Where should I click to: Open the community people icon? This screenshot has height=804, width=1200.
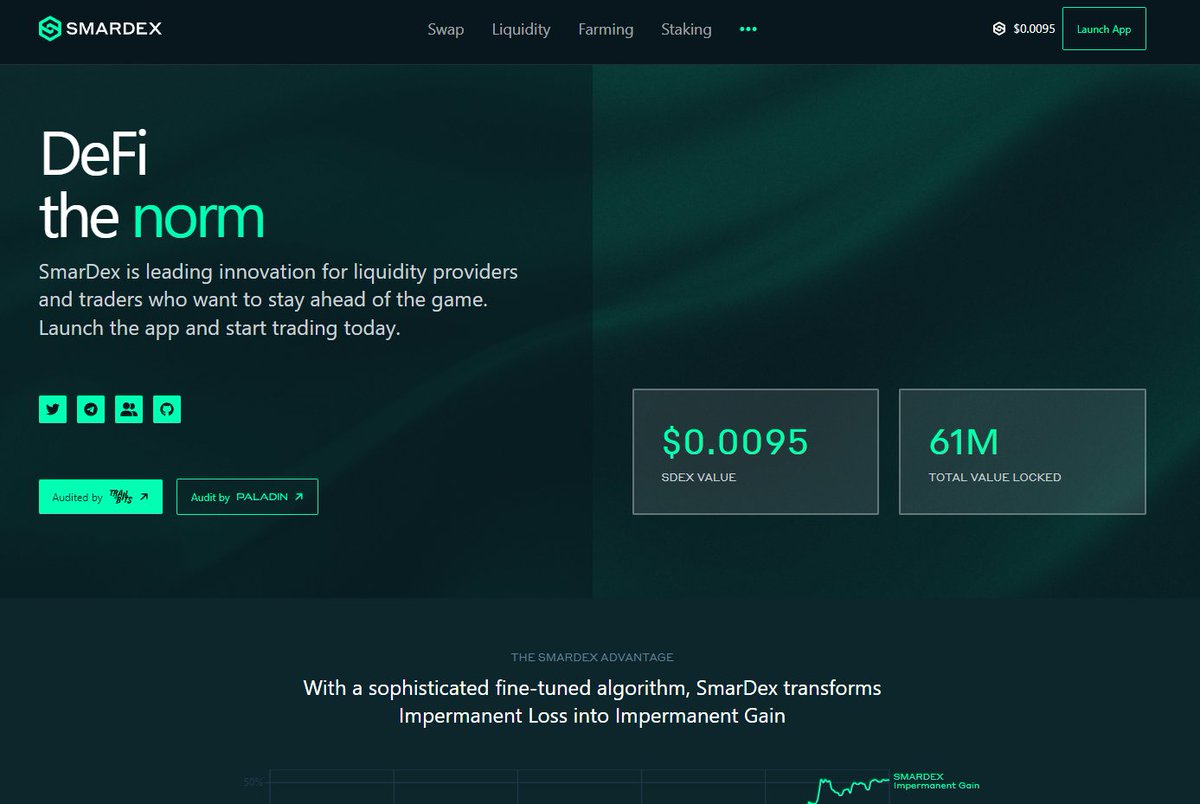point(128,409)
